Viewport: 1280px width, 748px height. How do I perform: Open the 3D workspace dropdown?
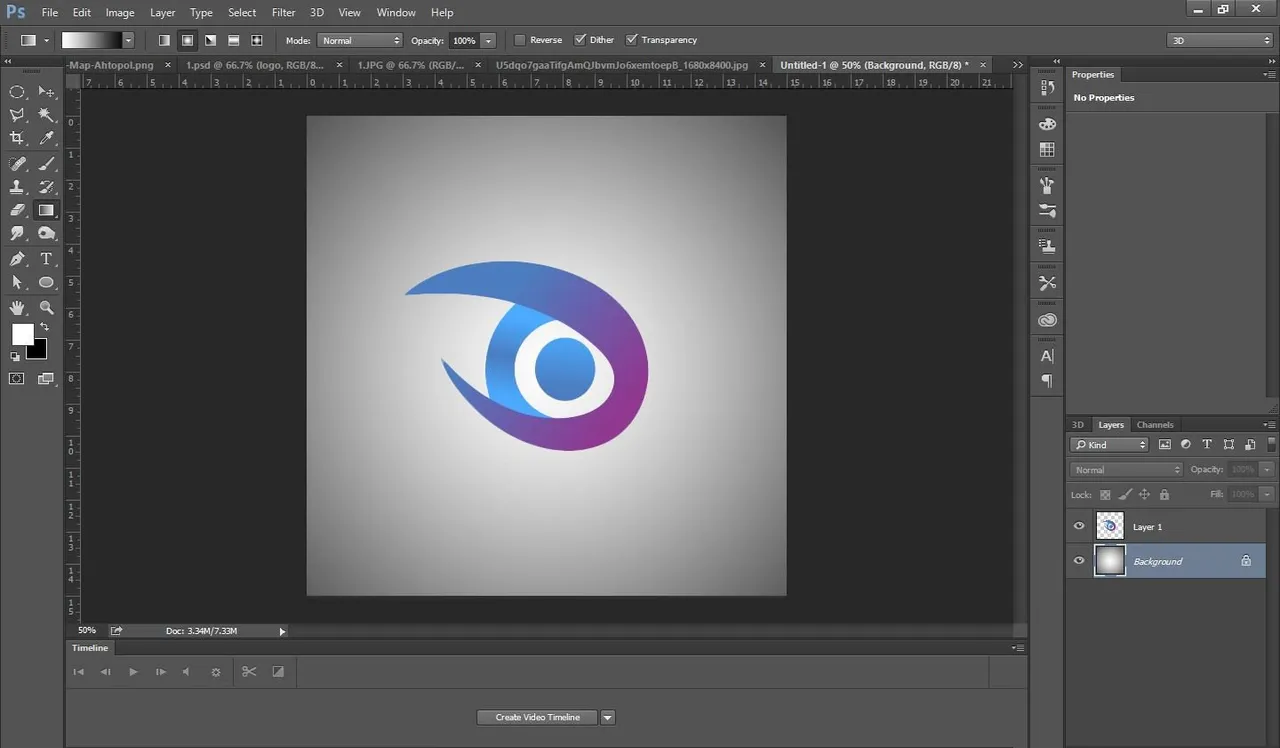click(1219, 40)
